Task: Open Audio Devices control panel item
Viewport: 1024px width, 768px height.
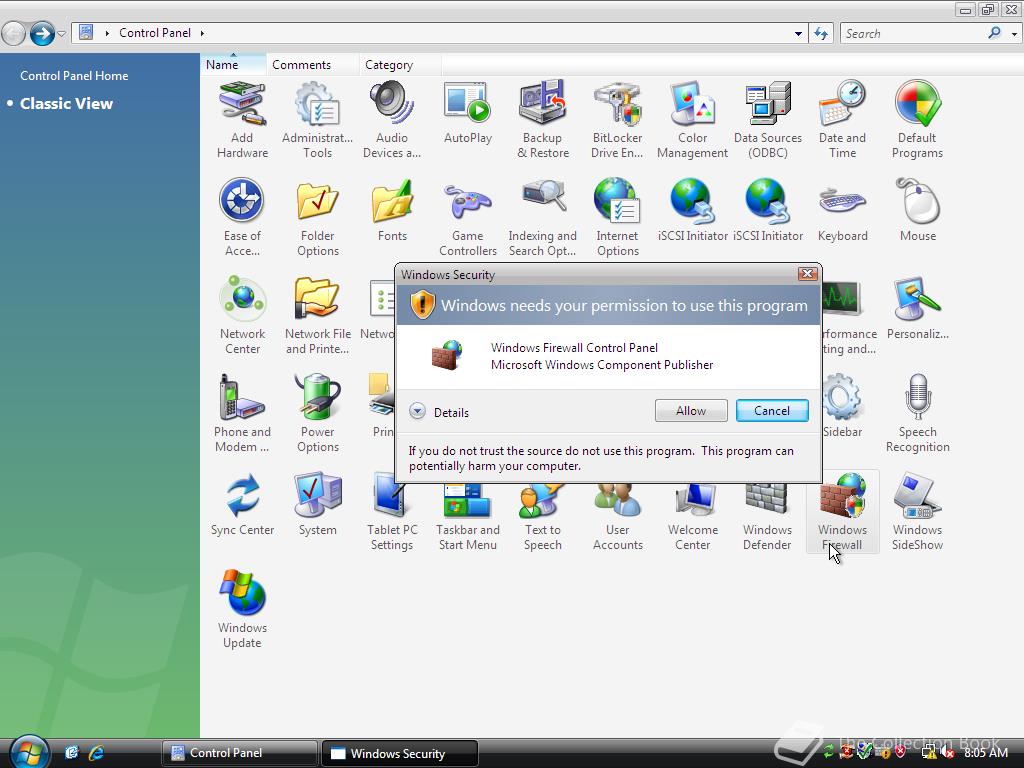Action: (x=392, y=120)
